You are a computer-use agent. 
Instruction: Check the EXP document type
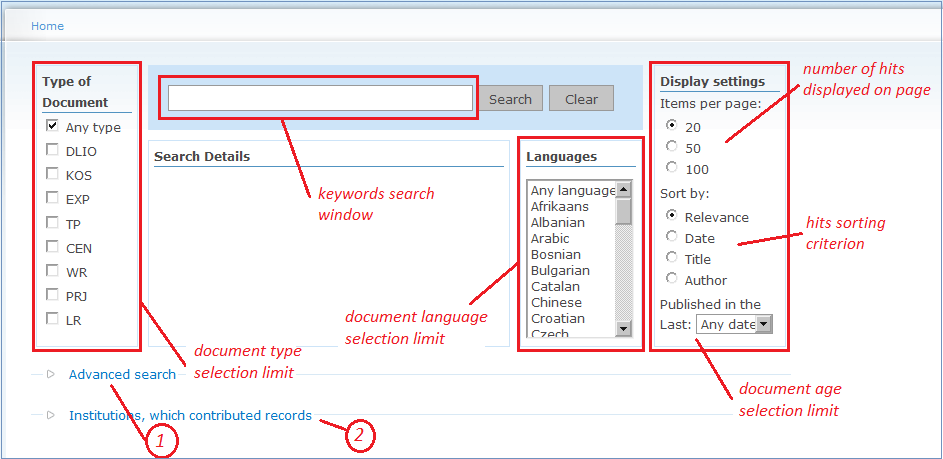(52, 198)
